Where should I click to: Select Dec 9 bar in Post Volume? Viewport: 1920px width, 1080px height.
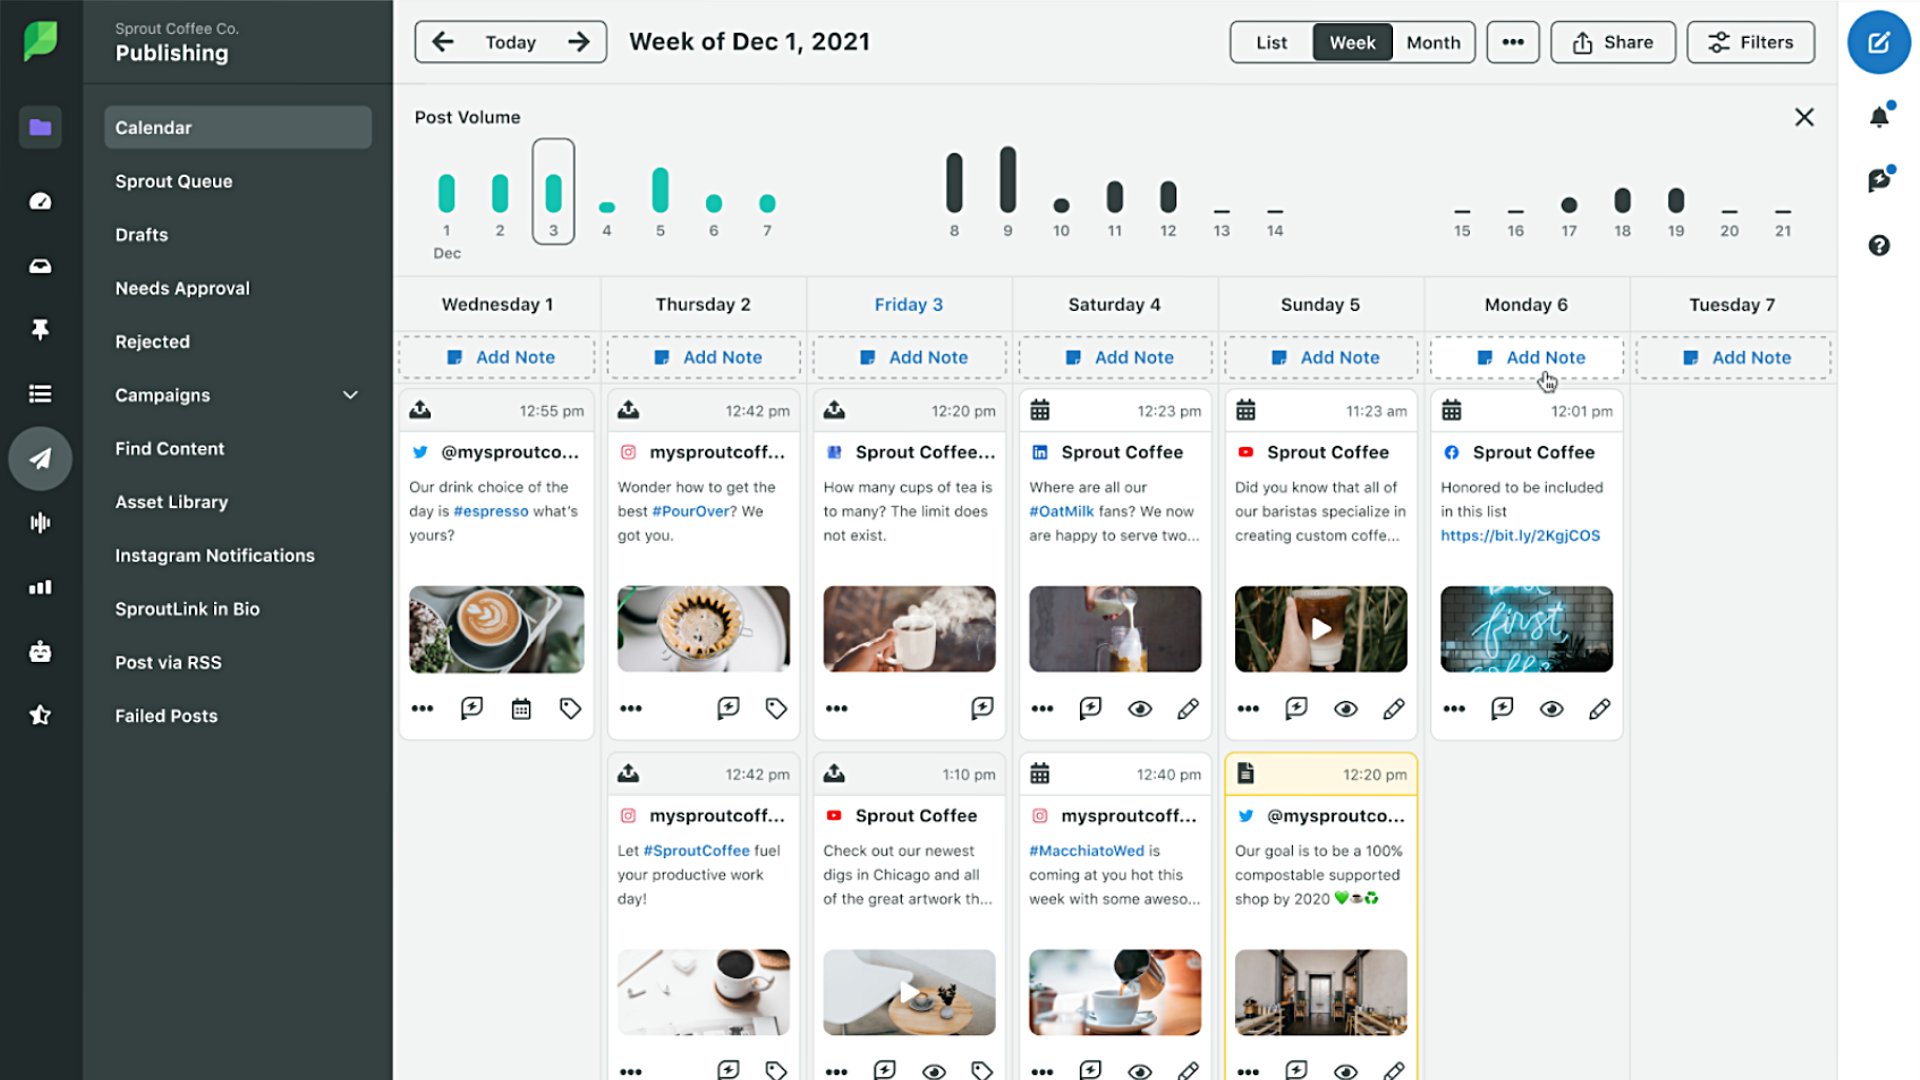click(1008, 181)
